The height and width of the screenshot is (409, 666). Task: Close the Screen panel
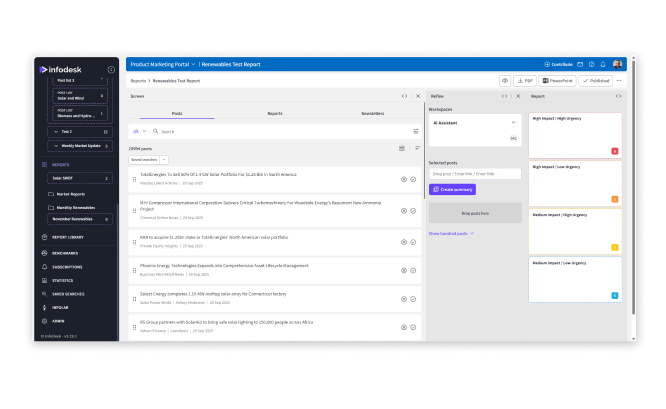click(418, 96)
